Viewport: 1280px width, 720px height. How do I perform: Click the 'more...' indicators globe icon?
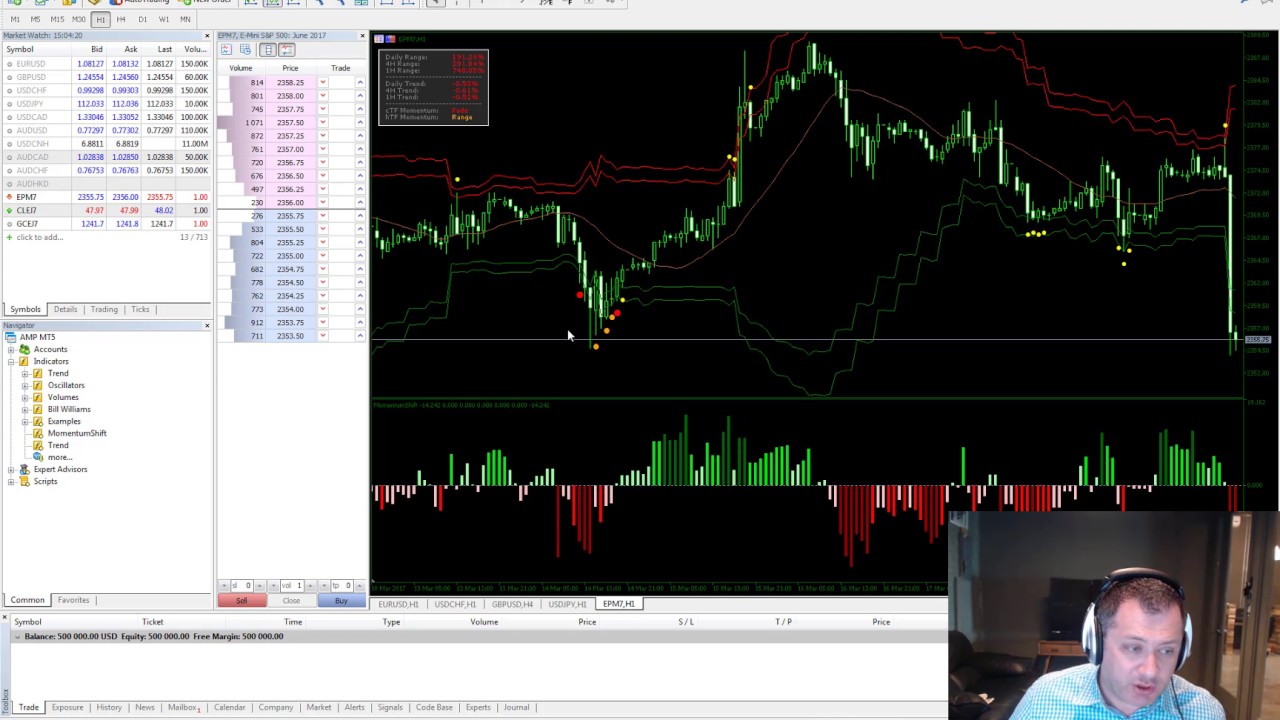click(38, 457)
